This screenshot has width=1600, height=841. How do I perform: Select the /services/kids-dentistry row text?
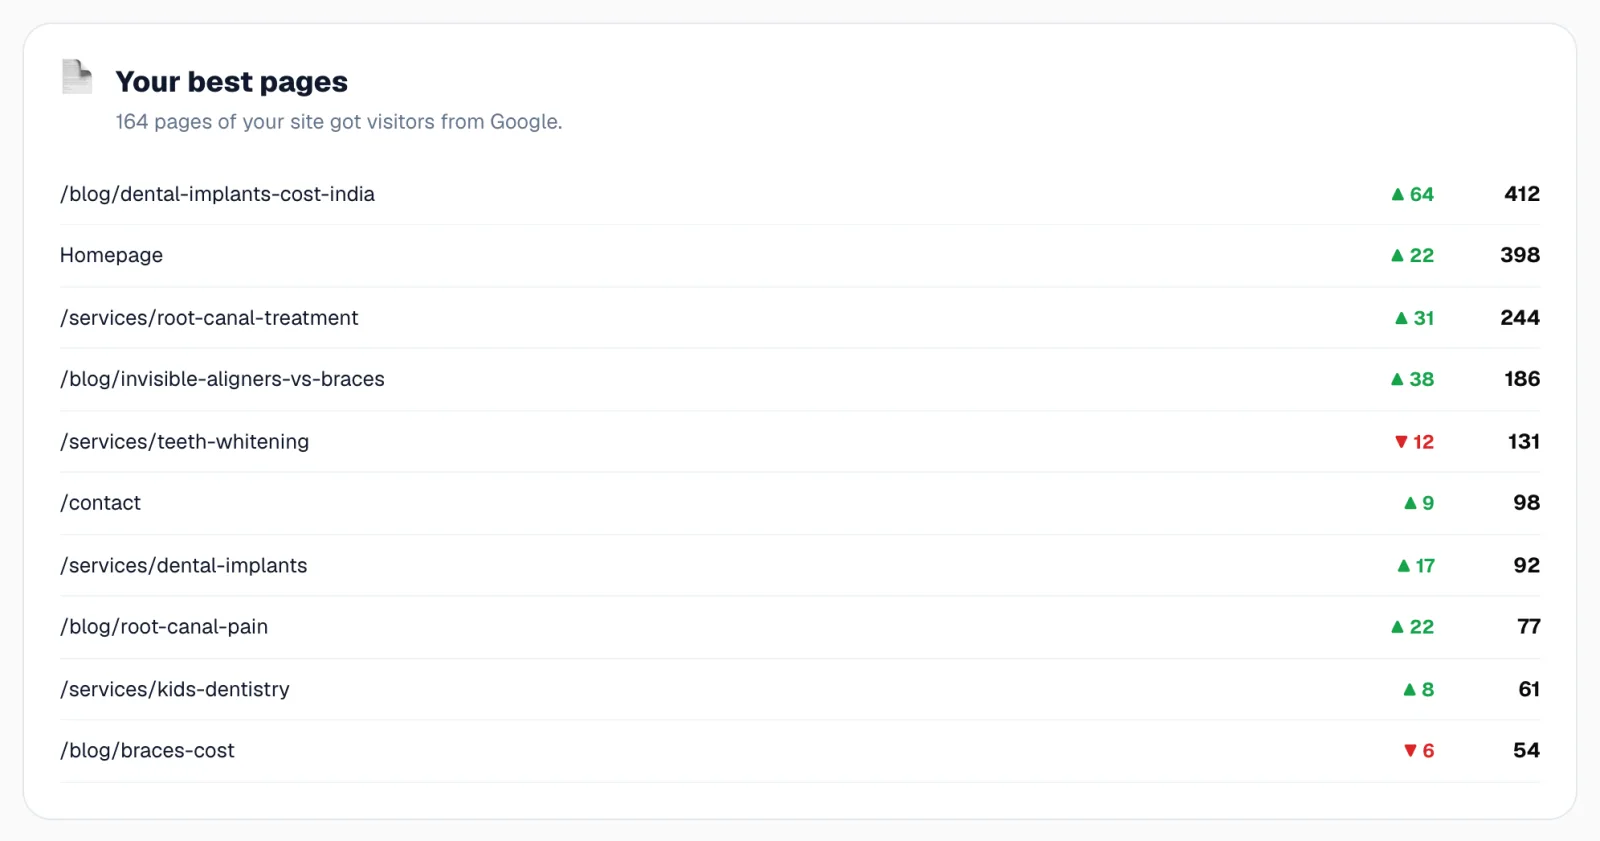(175, 690)
